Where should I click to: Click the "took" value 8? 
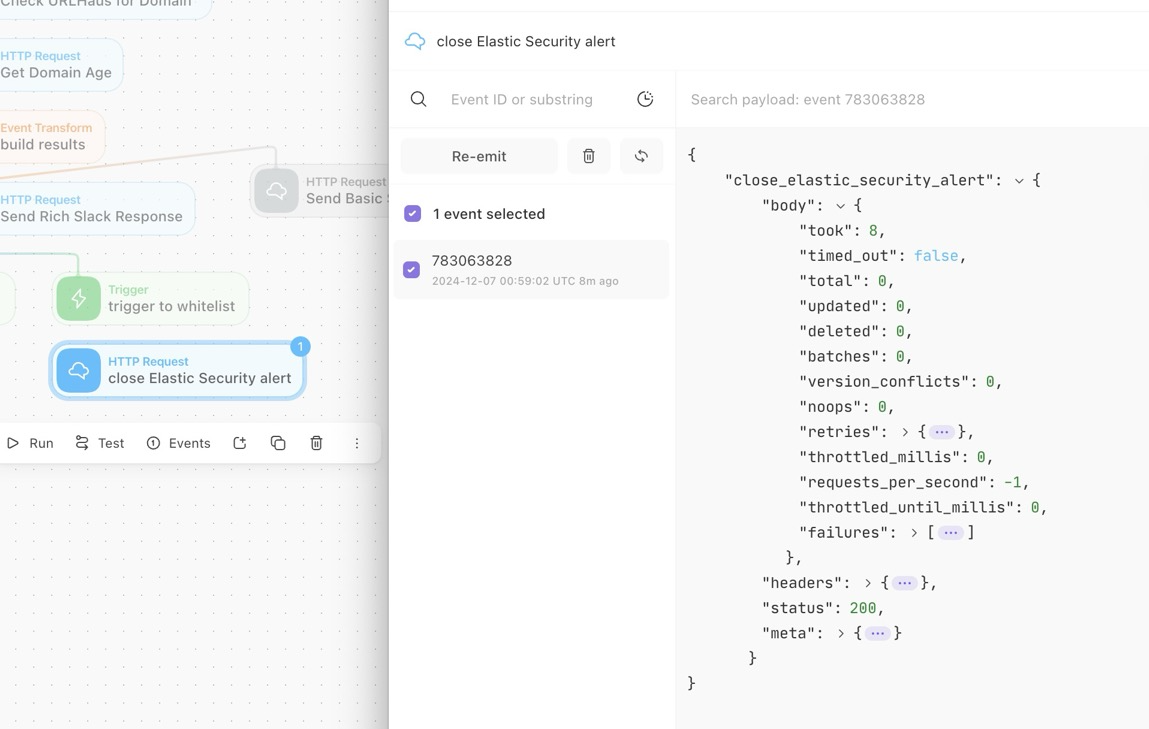point(873,231)
